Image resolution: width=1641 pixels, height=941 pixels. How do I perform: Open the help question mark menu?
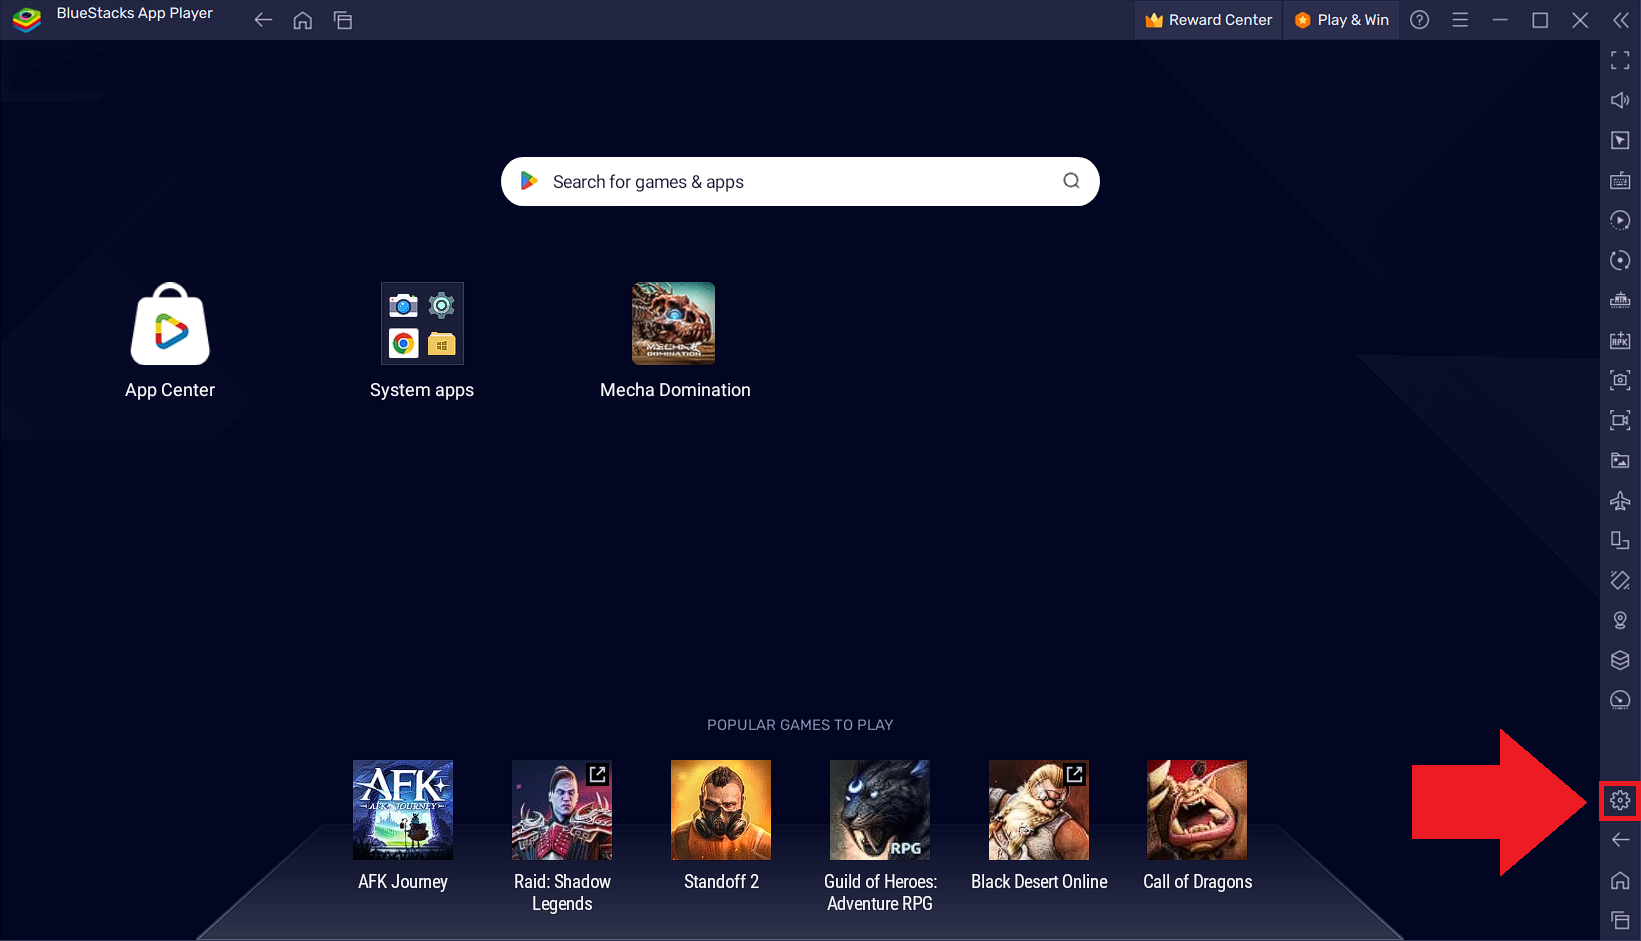click(x=1419, y=19)
